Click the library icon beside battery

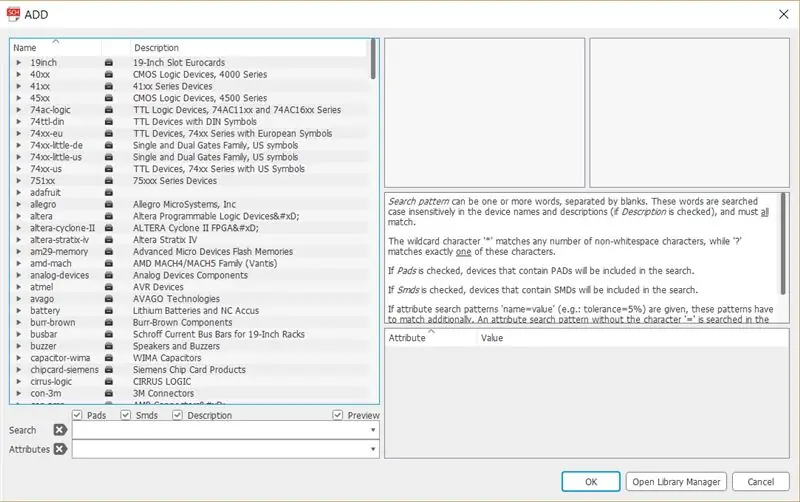[x=109, y=311]
